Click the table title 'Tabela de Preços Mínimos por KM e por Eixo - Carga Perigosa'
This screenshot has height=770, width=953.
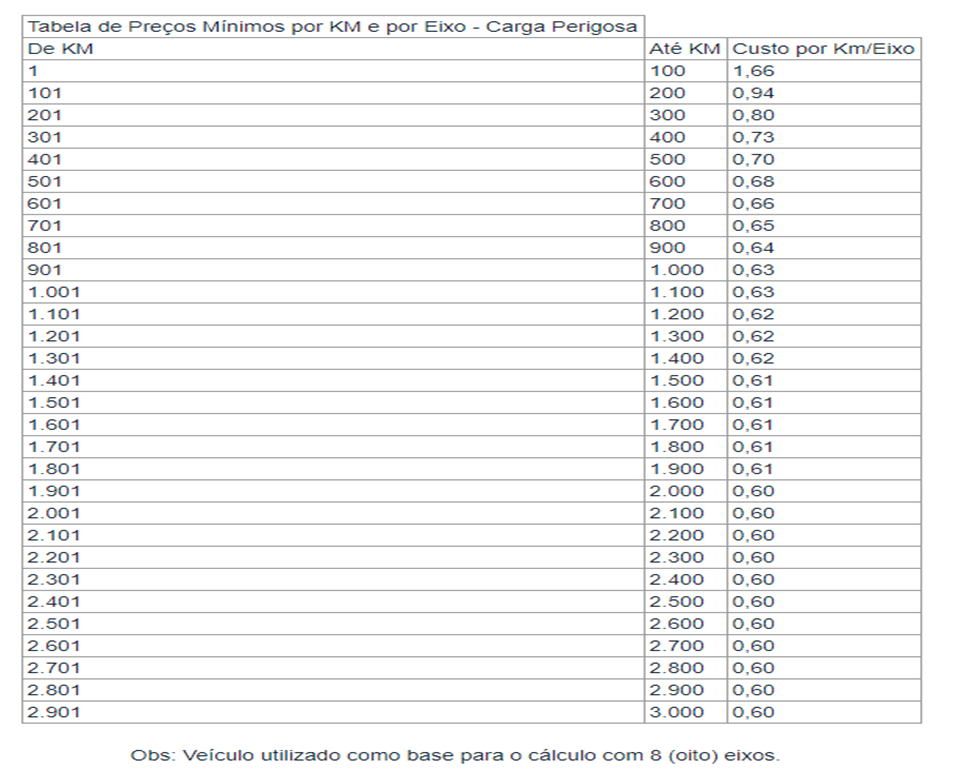pos(332,27)
